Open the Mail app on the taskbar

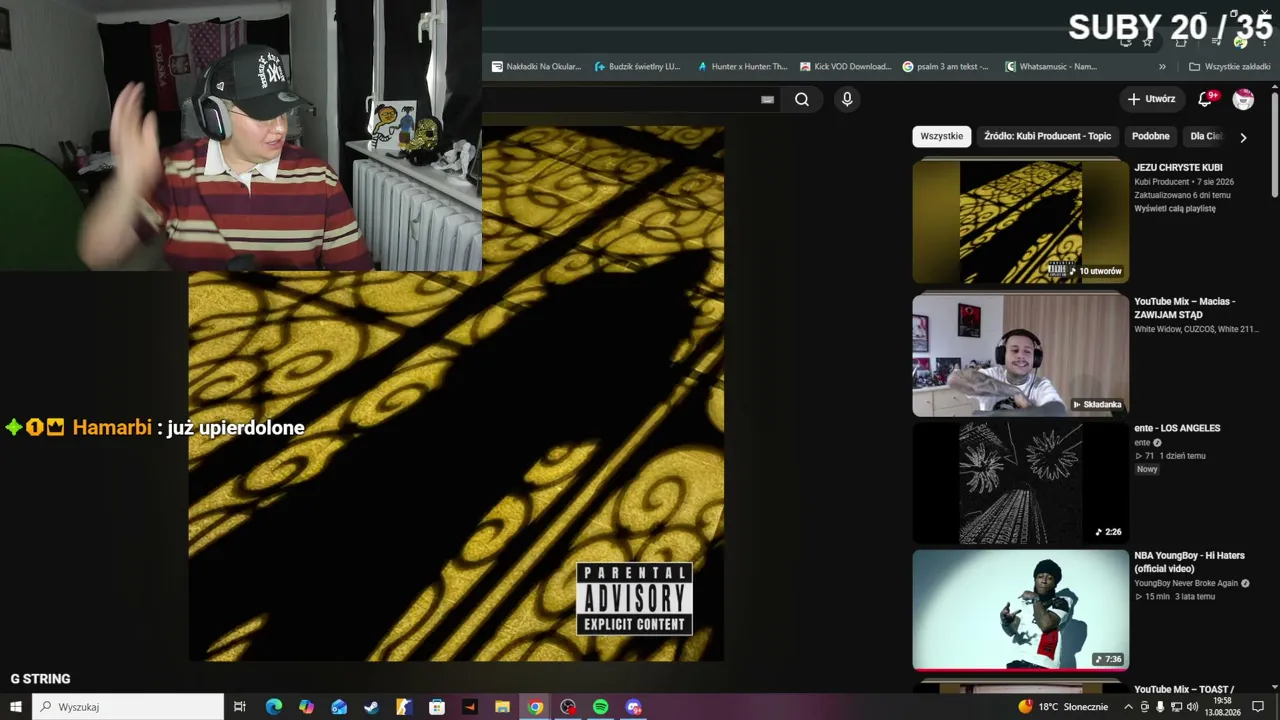(339, 707)
